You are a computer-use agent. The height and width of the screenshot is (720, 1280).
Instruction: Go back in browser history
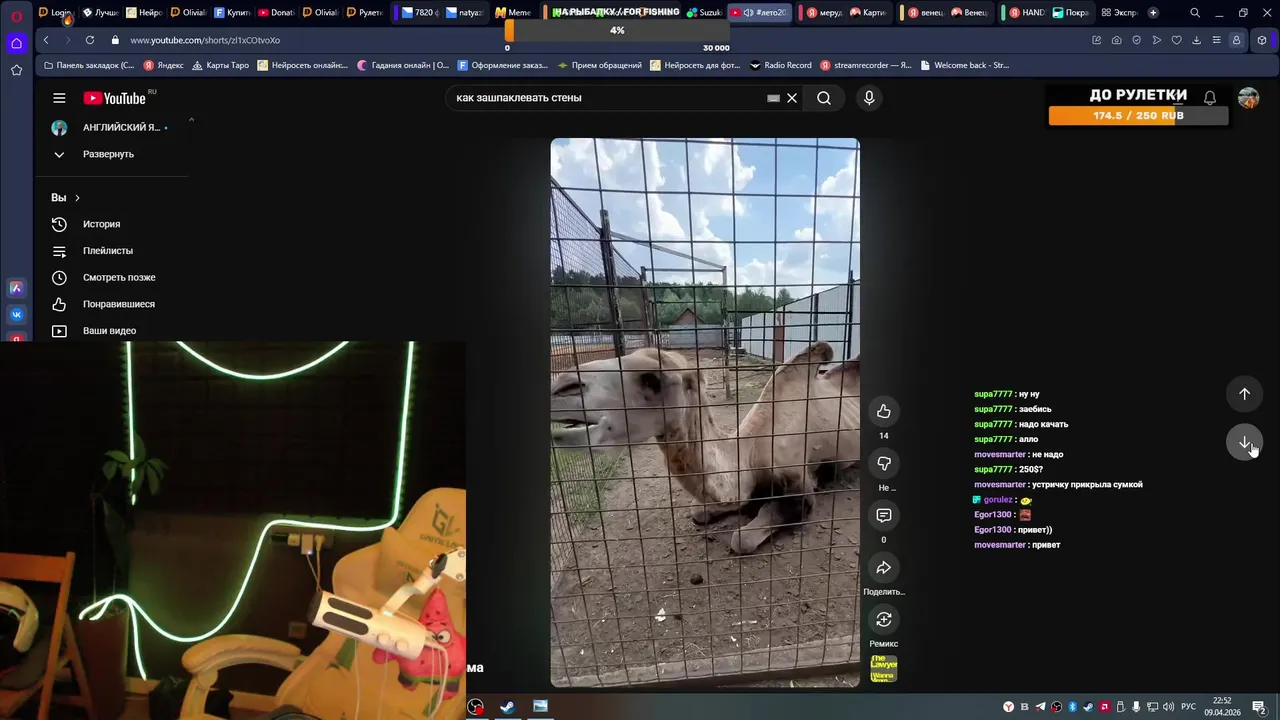(x=46, y=40)
